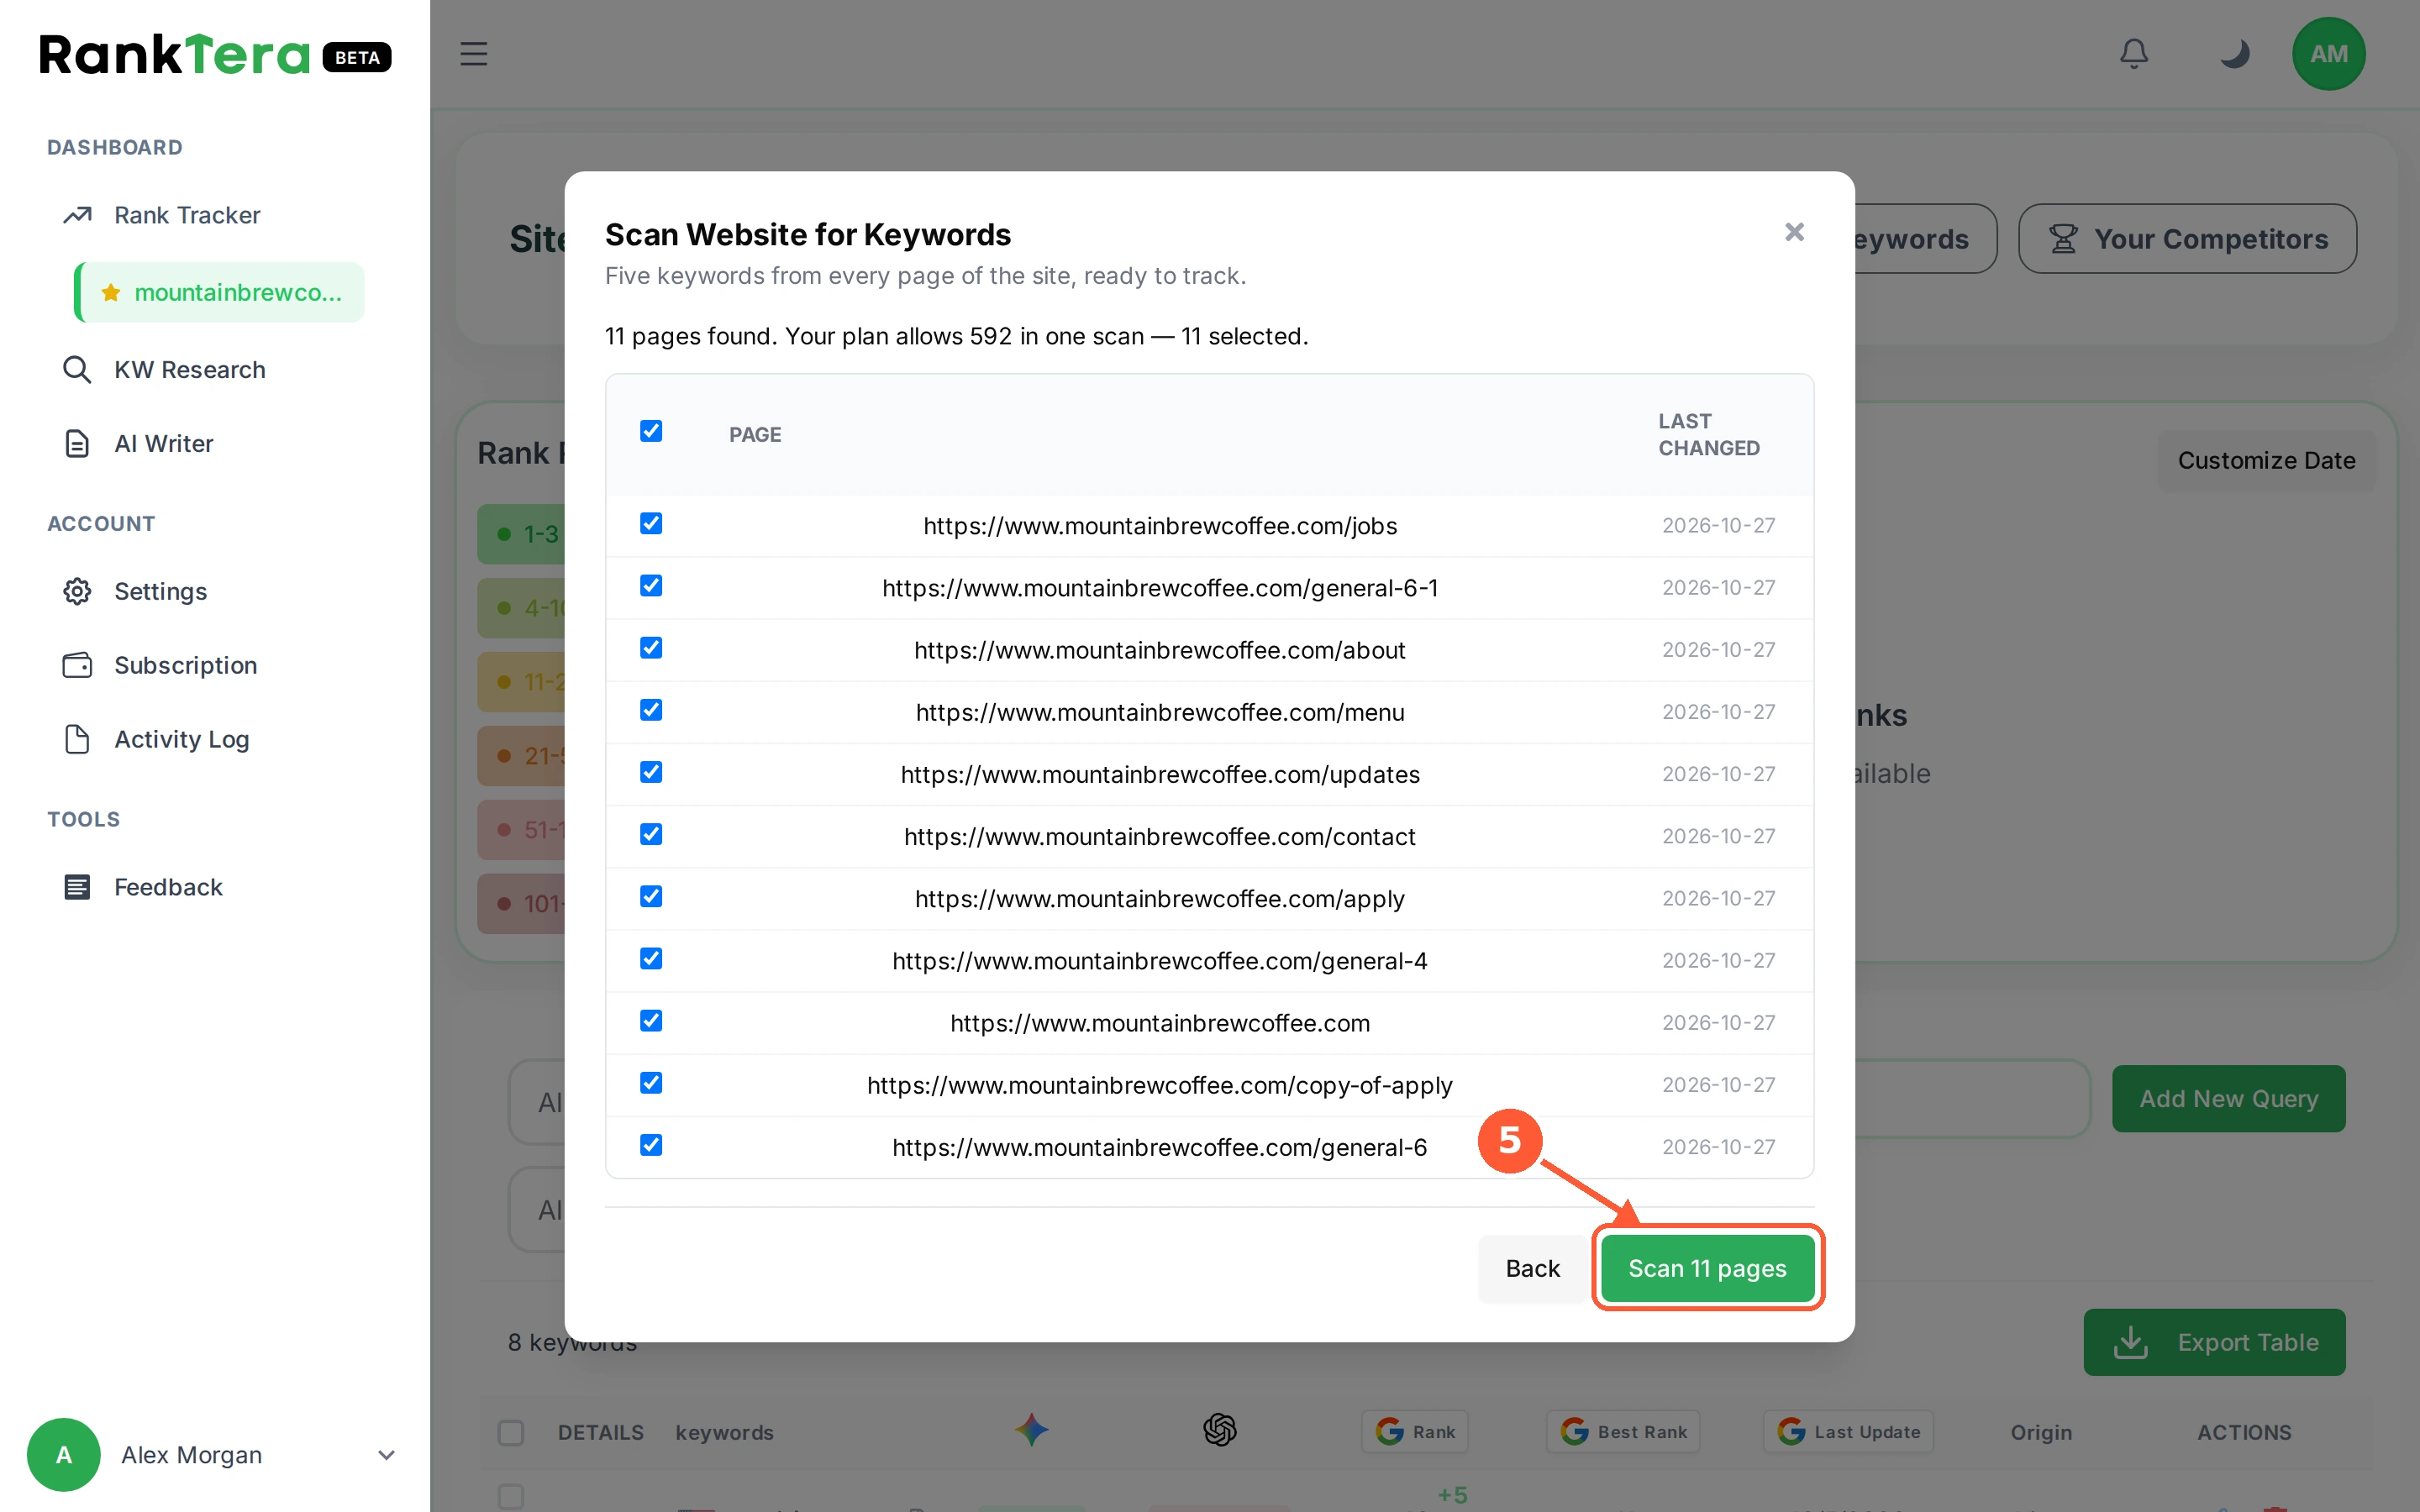Uncheck the /copy-of-apply page checkbox
2420x1512 pixels.
tap(651, 1083)
